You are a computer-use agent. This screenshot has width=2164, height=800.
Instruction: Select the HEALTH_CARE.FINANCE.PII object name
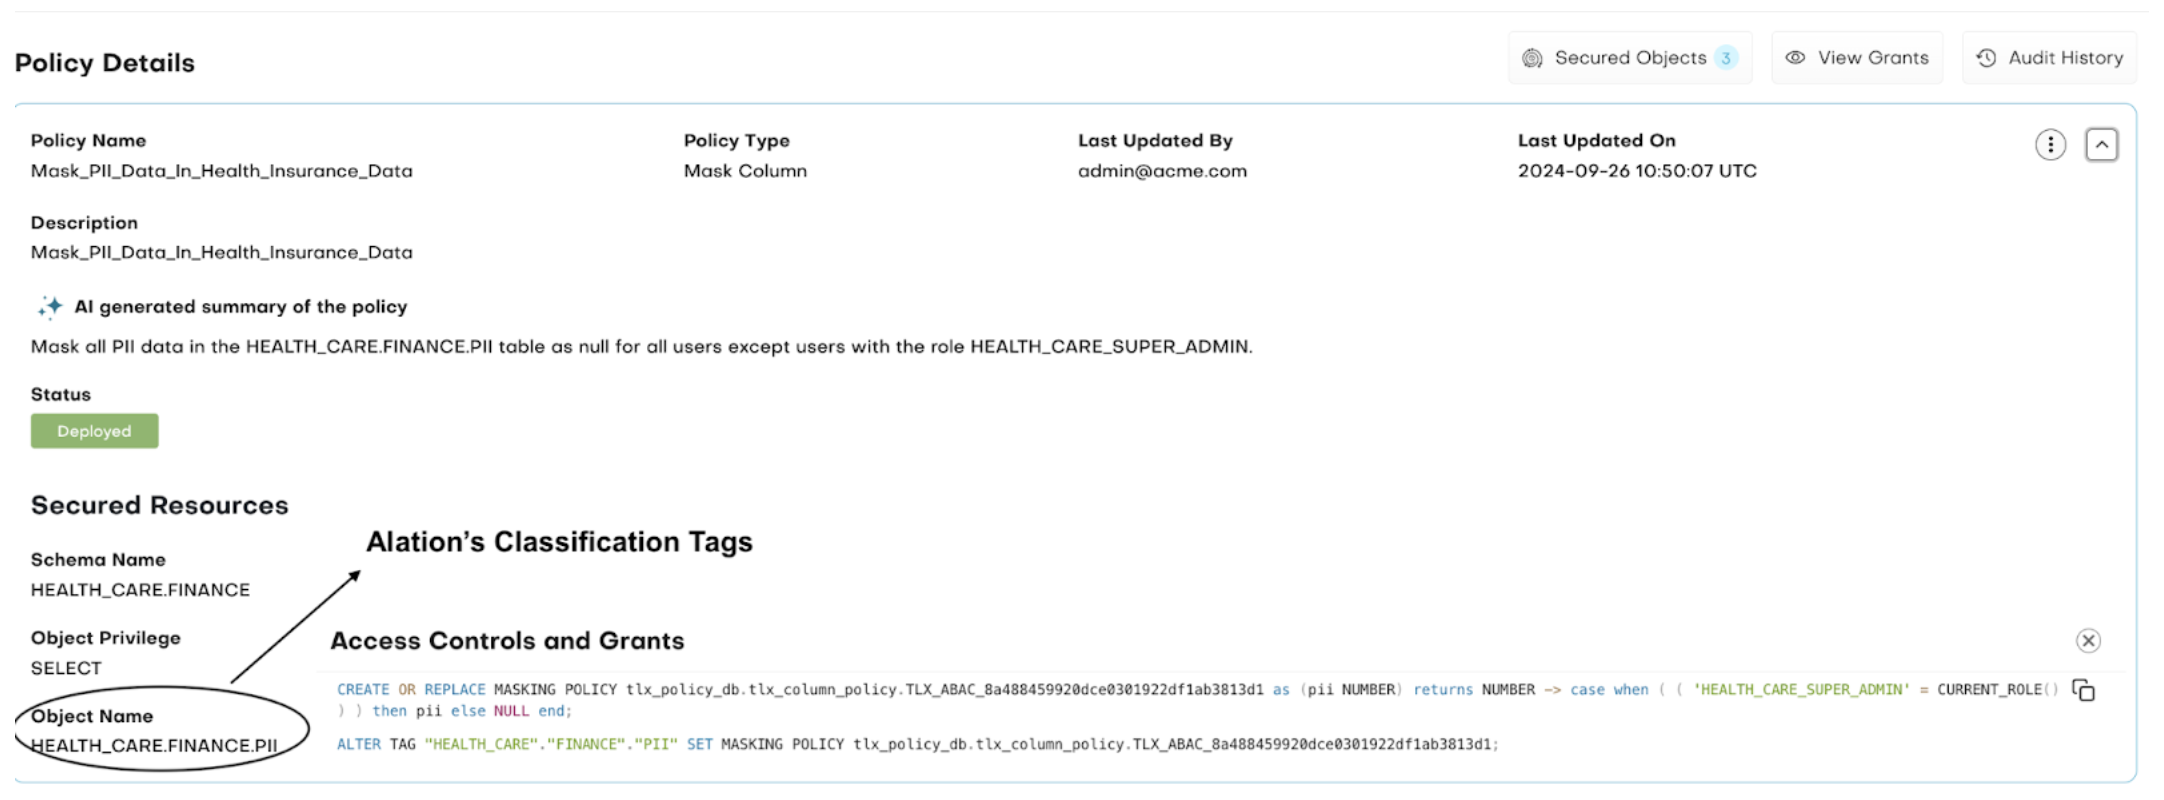pyautogui.click(x=154, y=746)
